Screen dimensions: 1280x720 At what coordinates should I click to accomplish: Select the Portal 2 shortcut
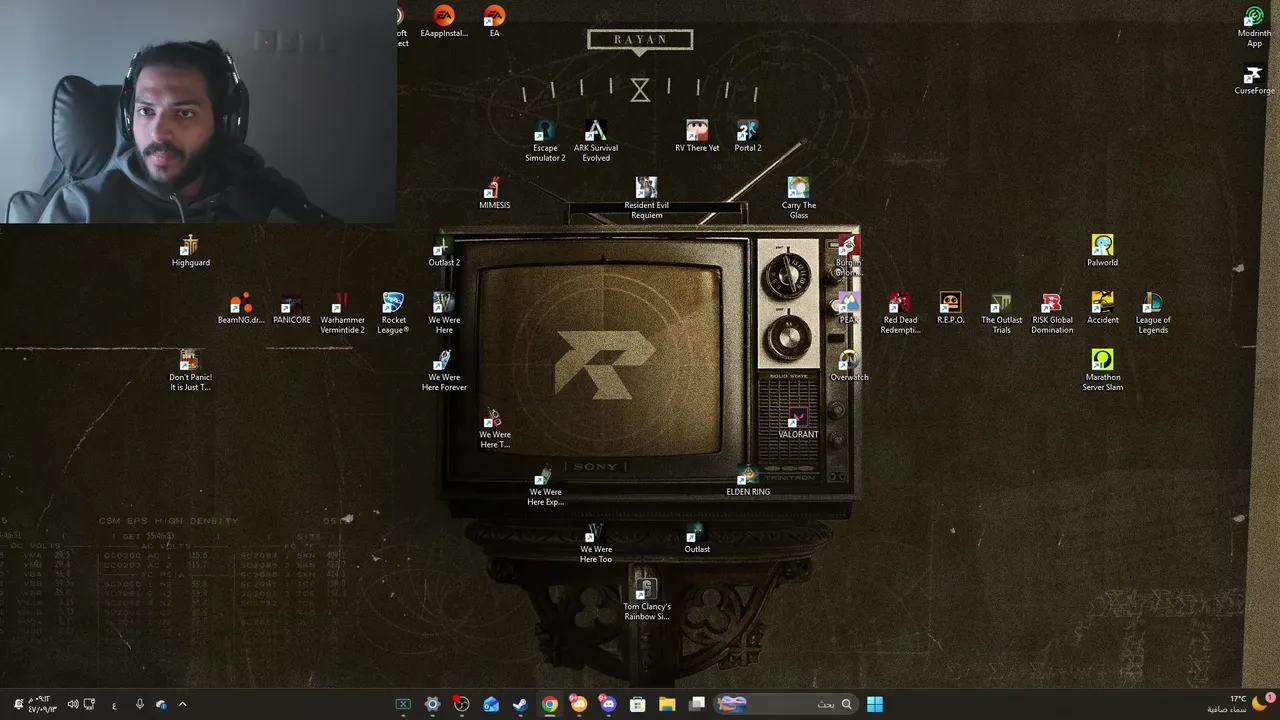pos(748,137)
